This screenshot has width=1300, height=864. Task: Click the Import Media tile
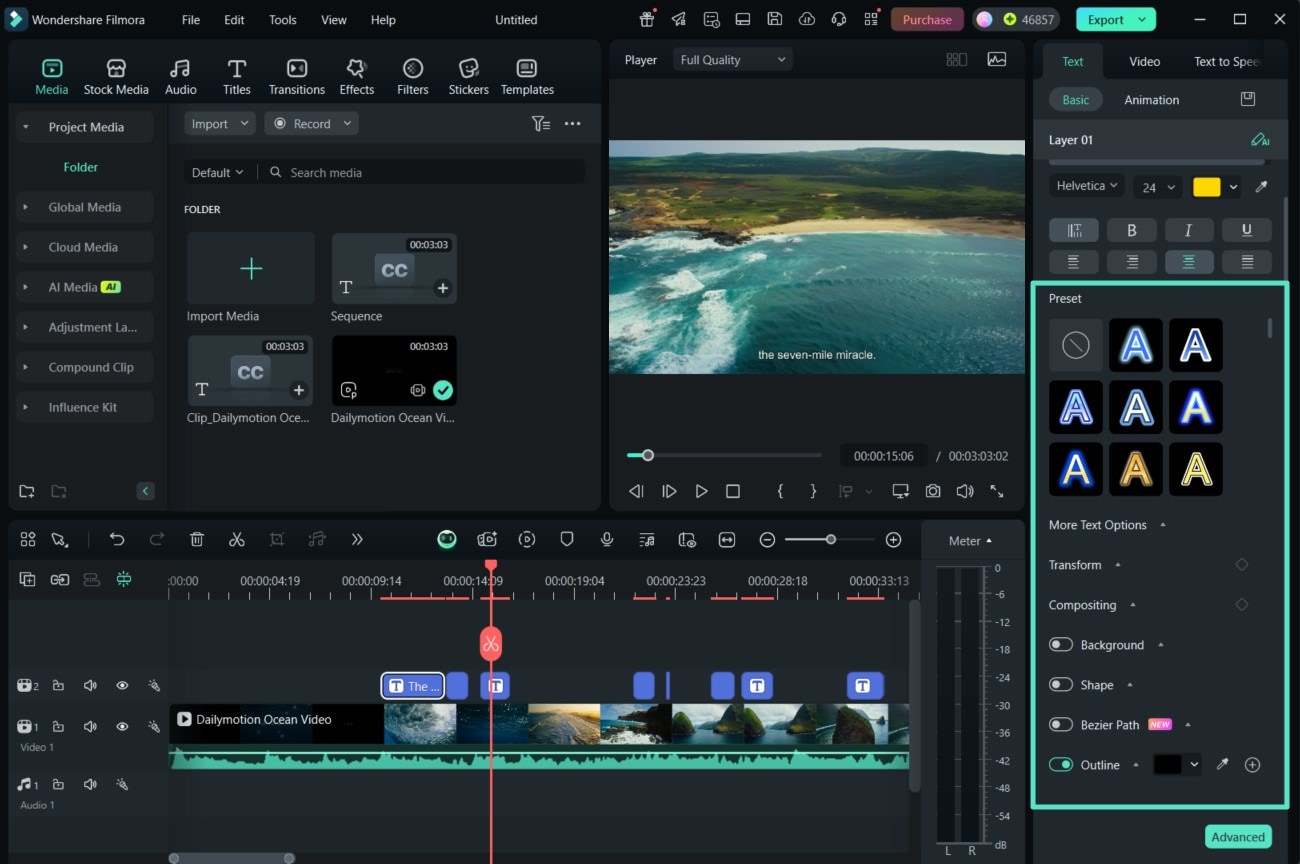[x=251, y=268]
